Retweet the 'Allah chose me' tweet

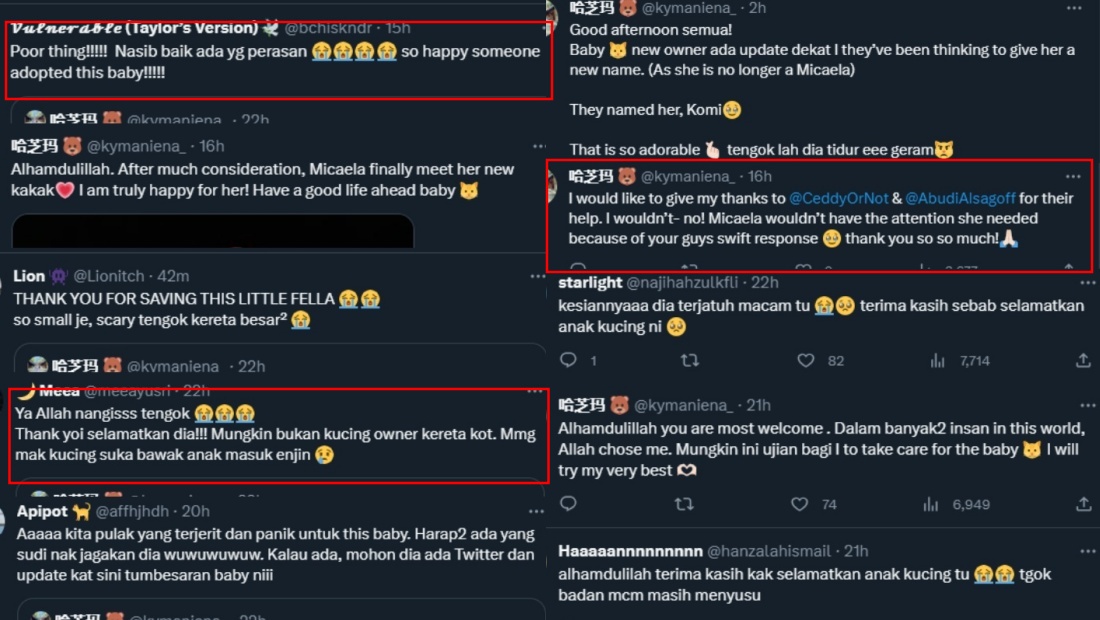(x=685, y=505)
